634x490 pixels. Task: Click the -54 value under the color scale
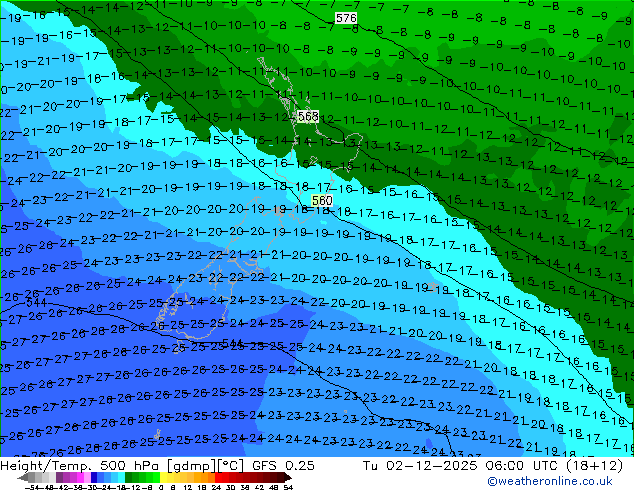pos(32,488)
